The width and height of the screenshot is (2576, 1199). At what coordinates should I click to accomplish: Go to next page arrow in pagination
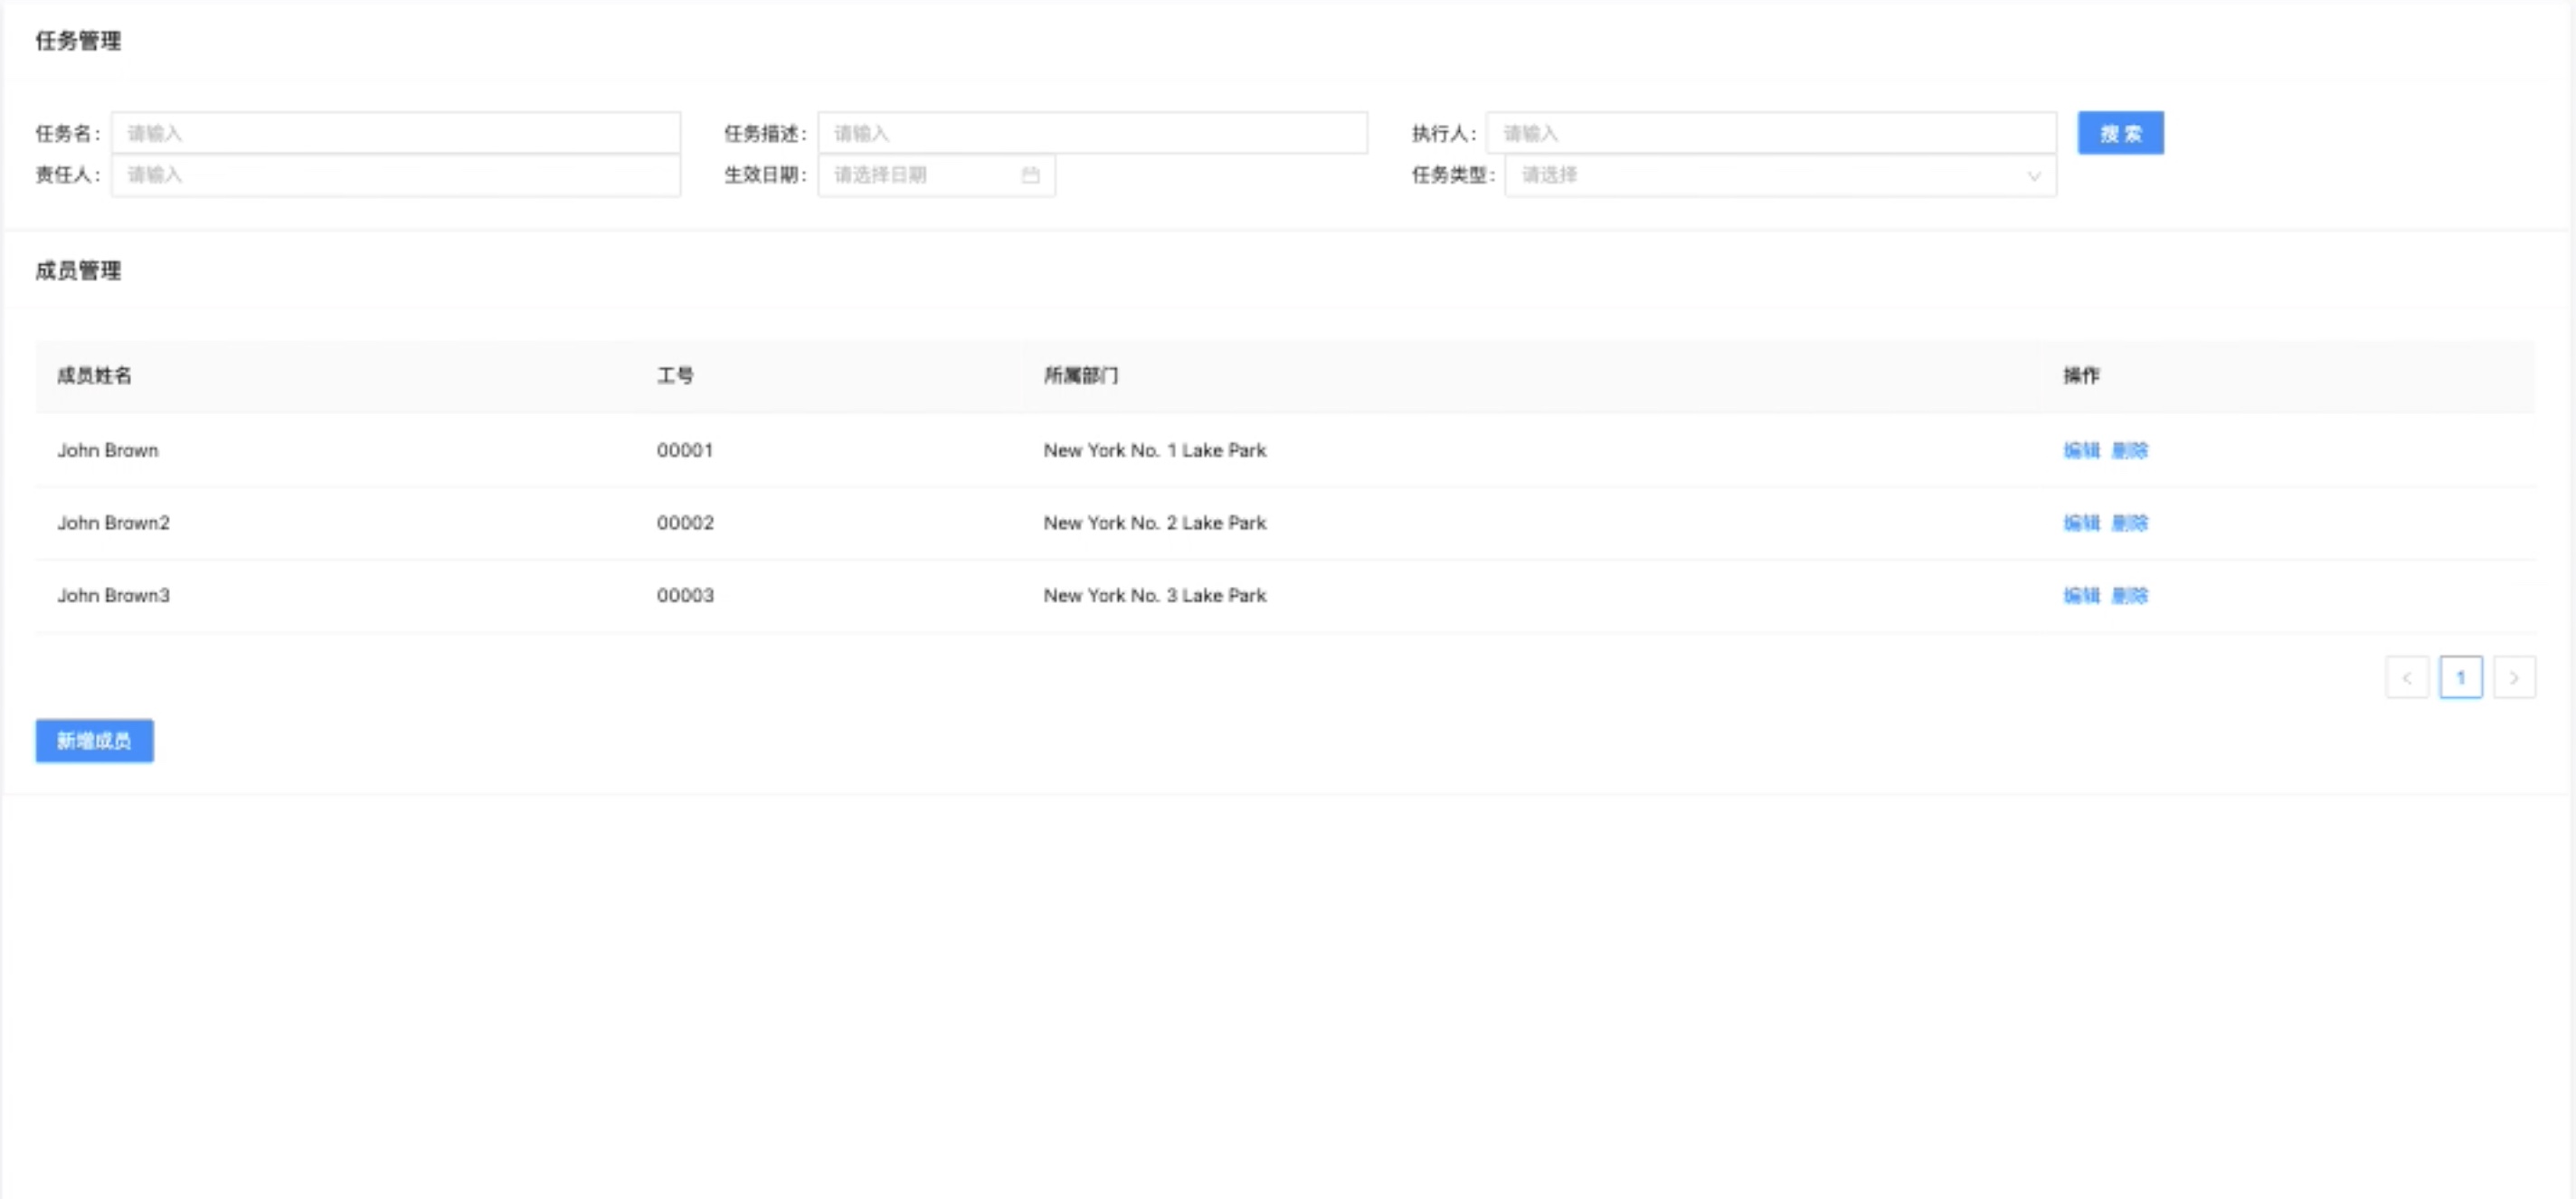[x=2514, y=677]
